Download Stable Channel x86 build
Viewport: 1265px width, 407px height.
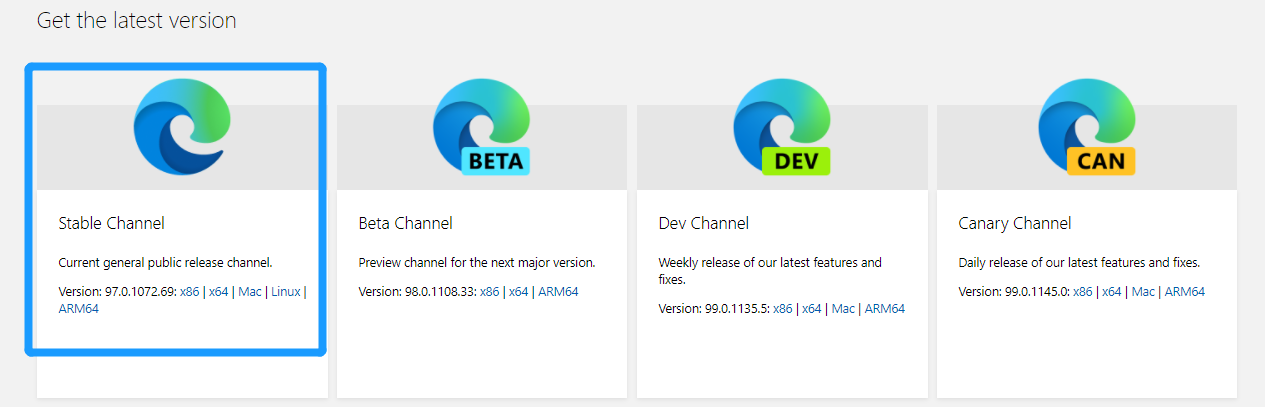pyautogui.click(x=190, y=292)
